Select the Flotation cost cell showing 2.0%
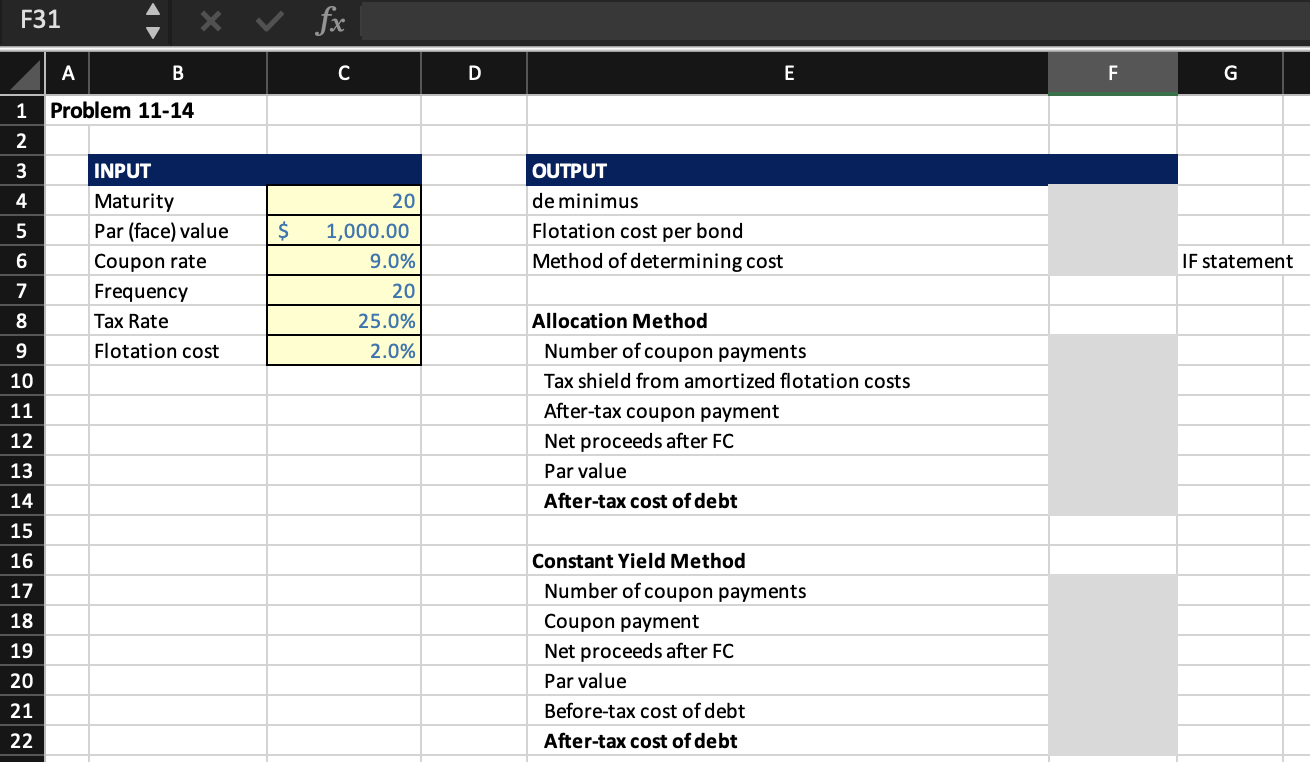This screenshot has width=1310, height=762. click(344, 351)
